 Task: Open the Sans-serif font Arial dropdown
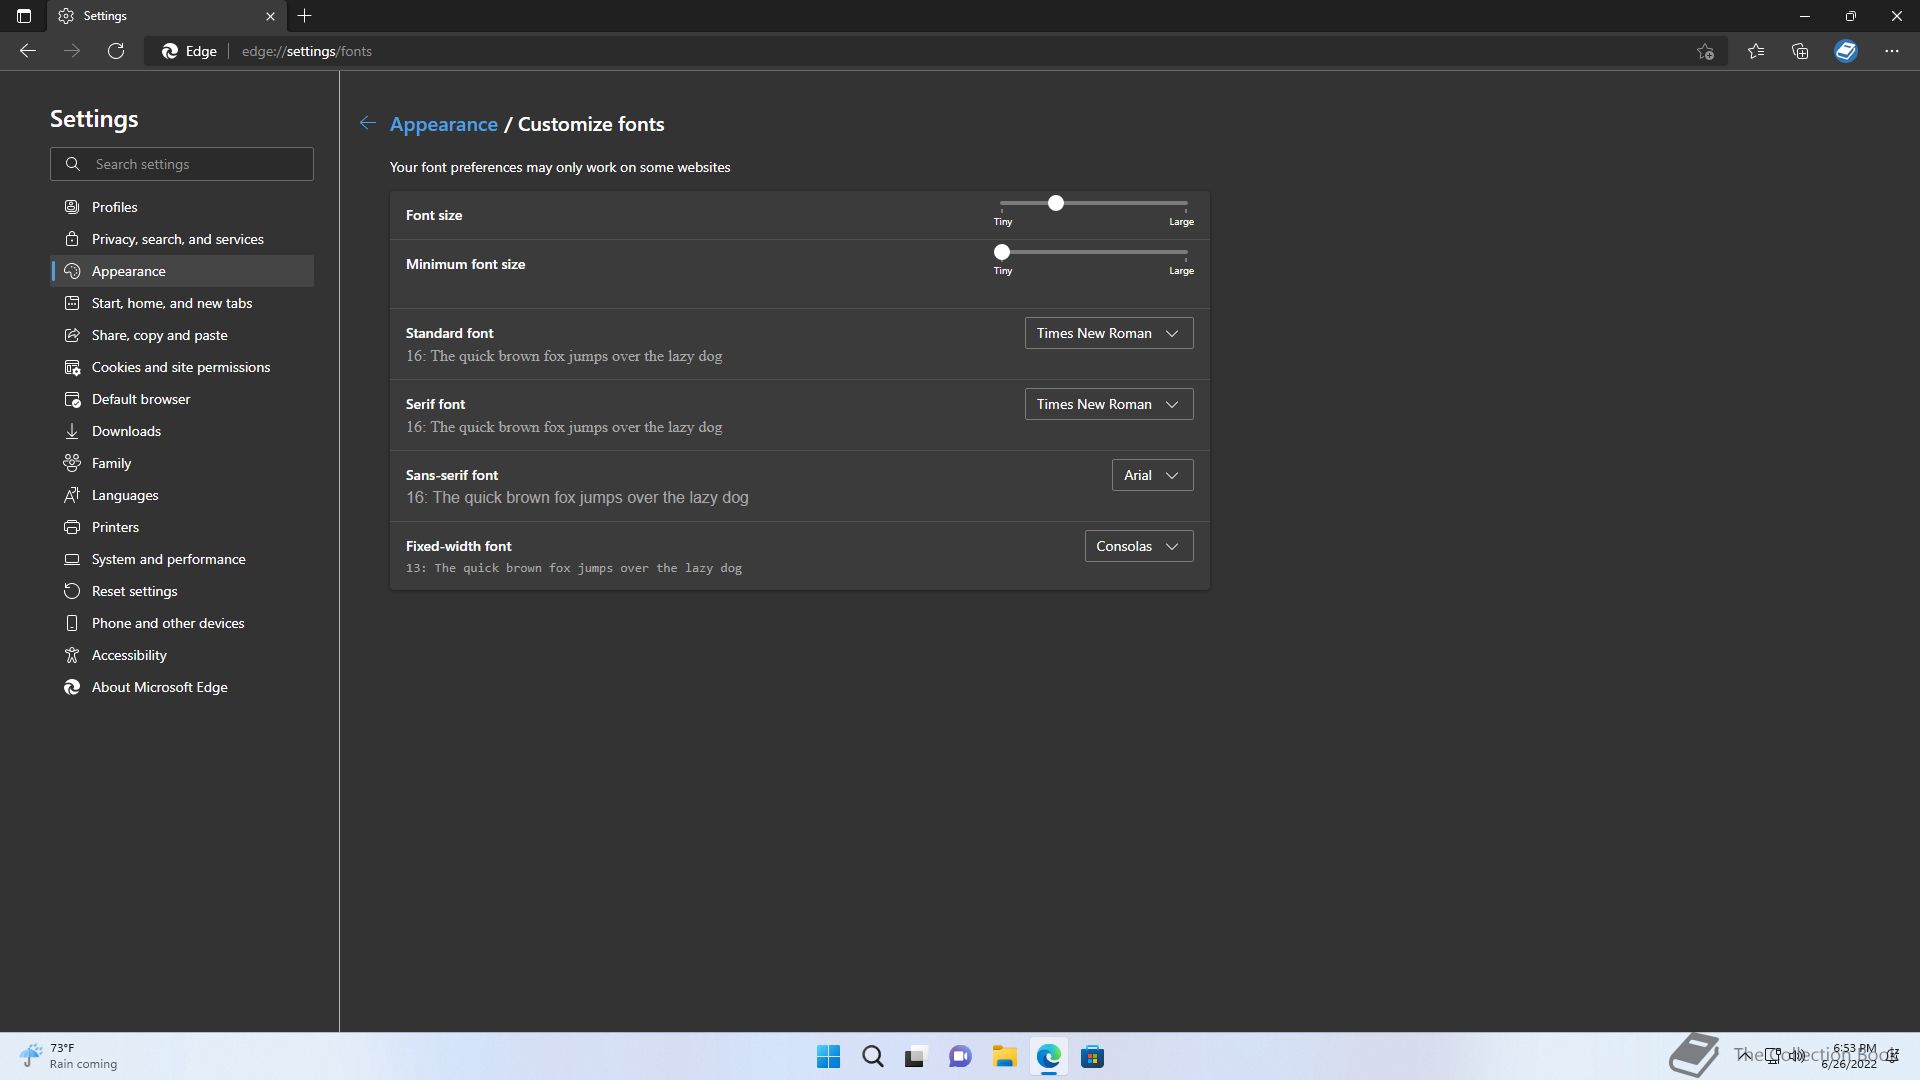coord(1152,475)
